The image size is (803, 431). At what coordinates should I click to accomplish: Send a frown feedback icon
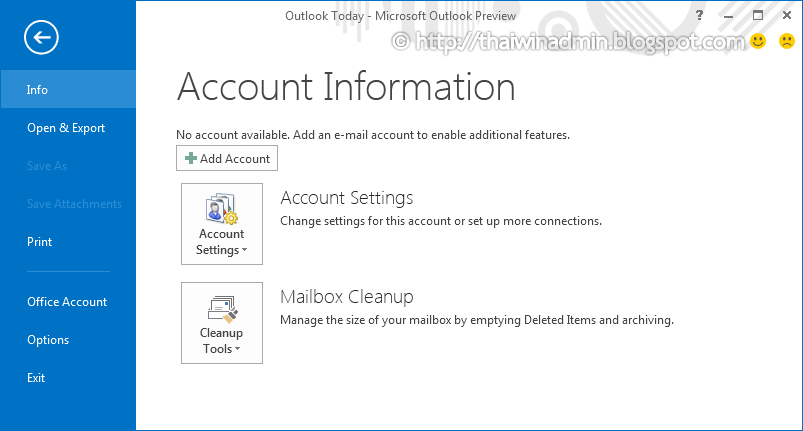coord(787,40)
